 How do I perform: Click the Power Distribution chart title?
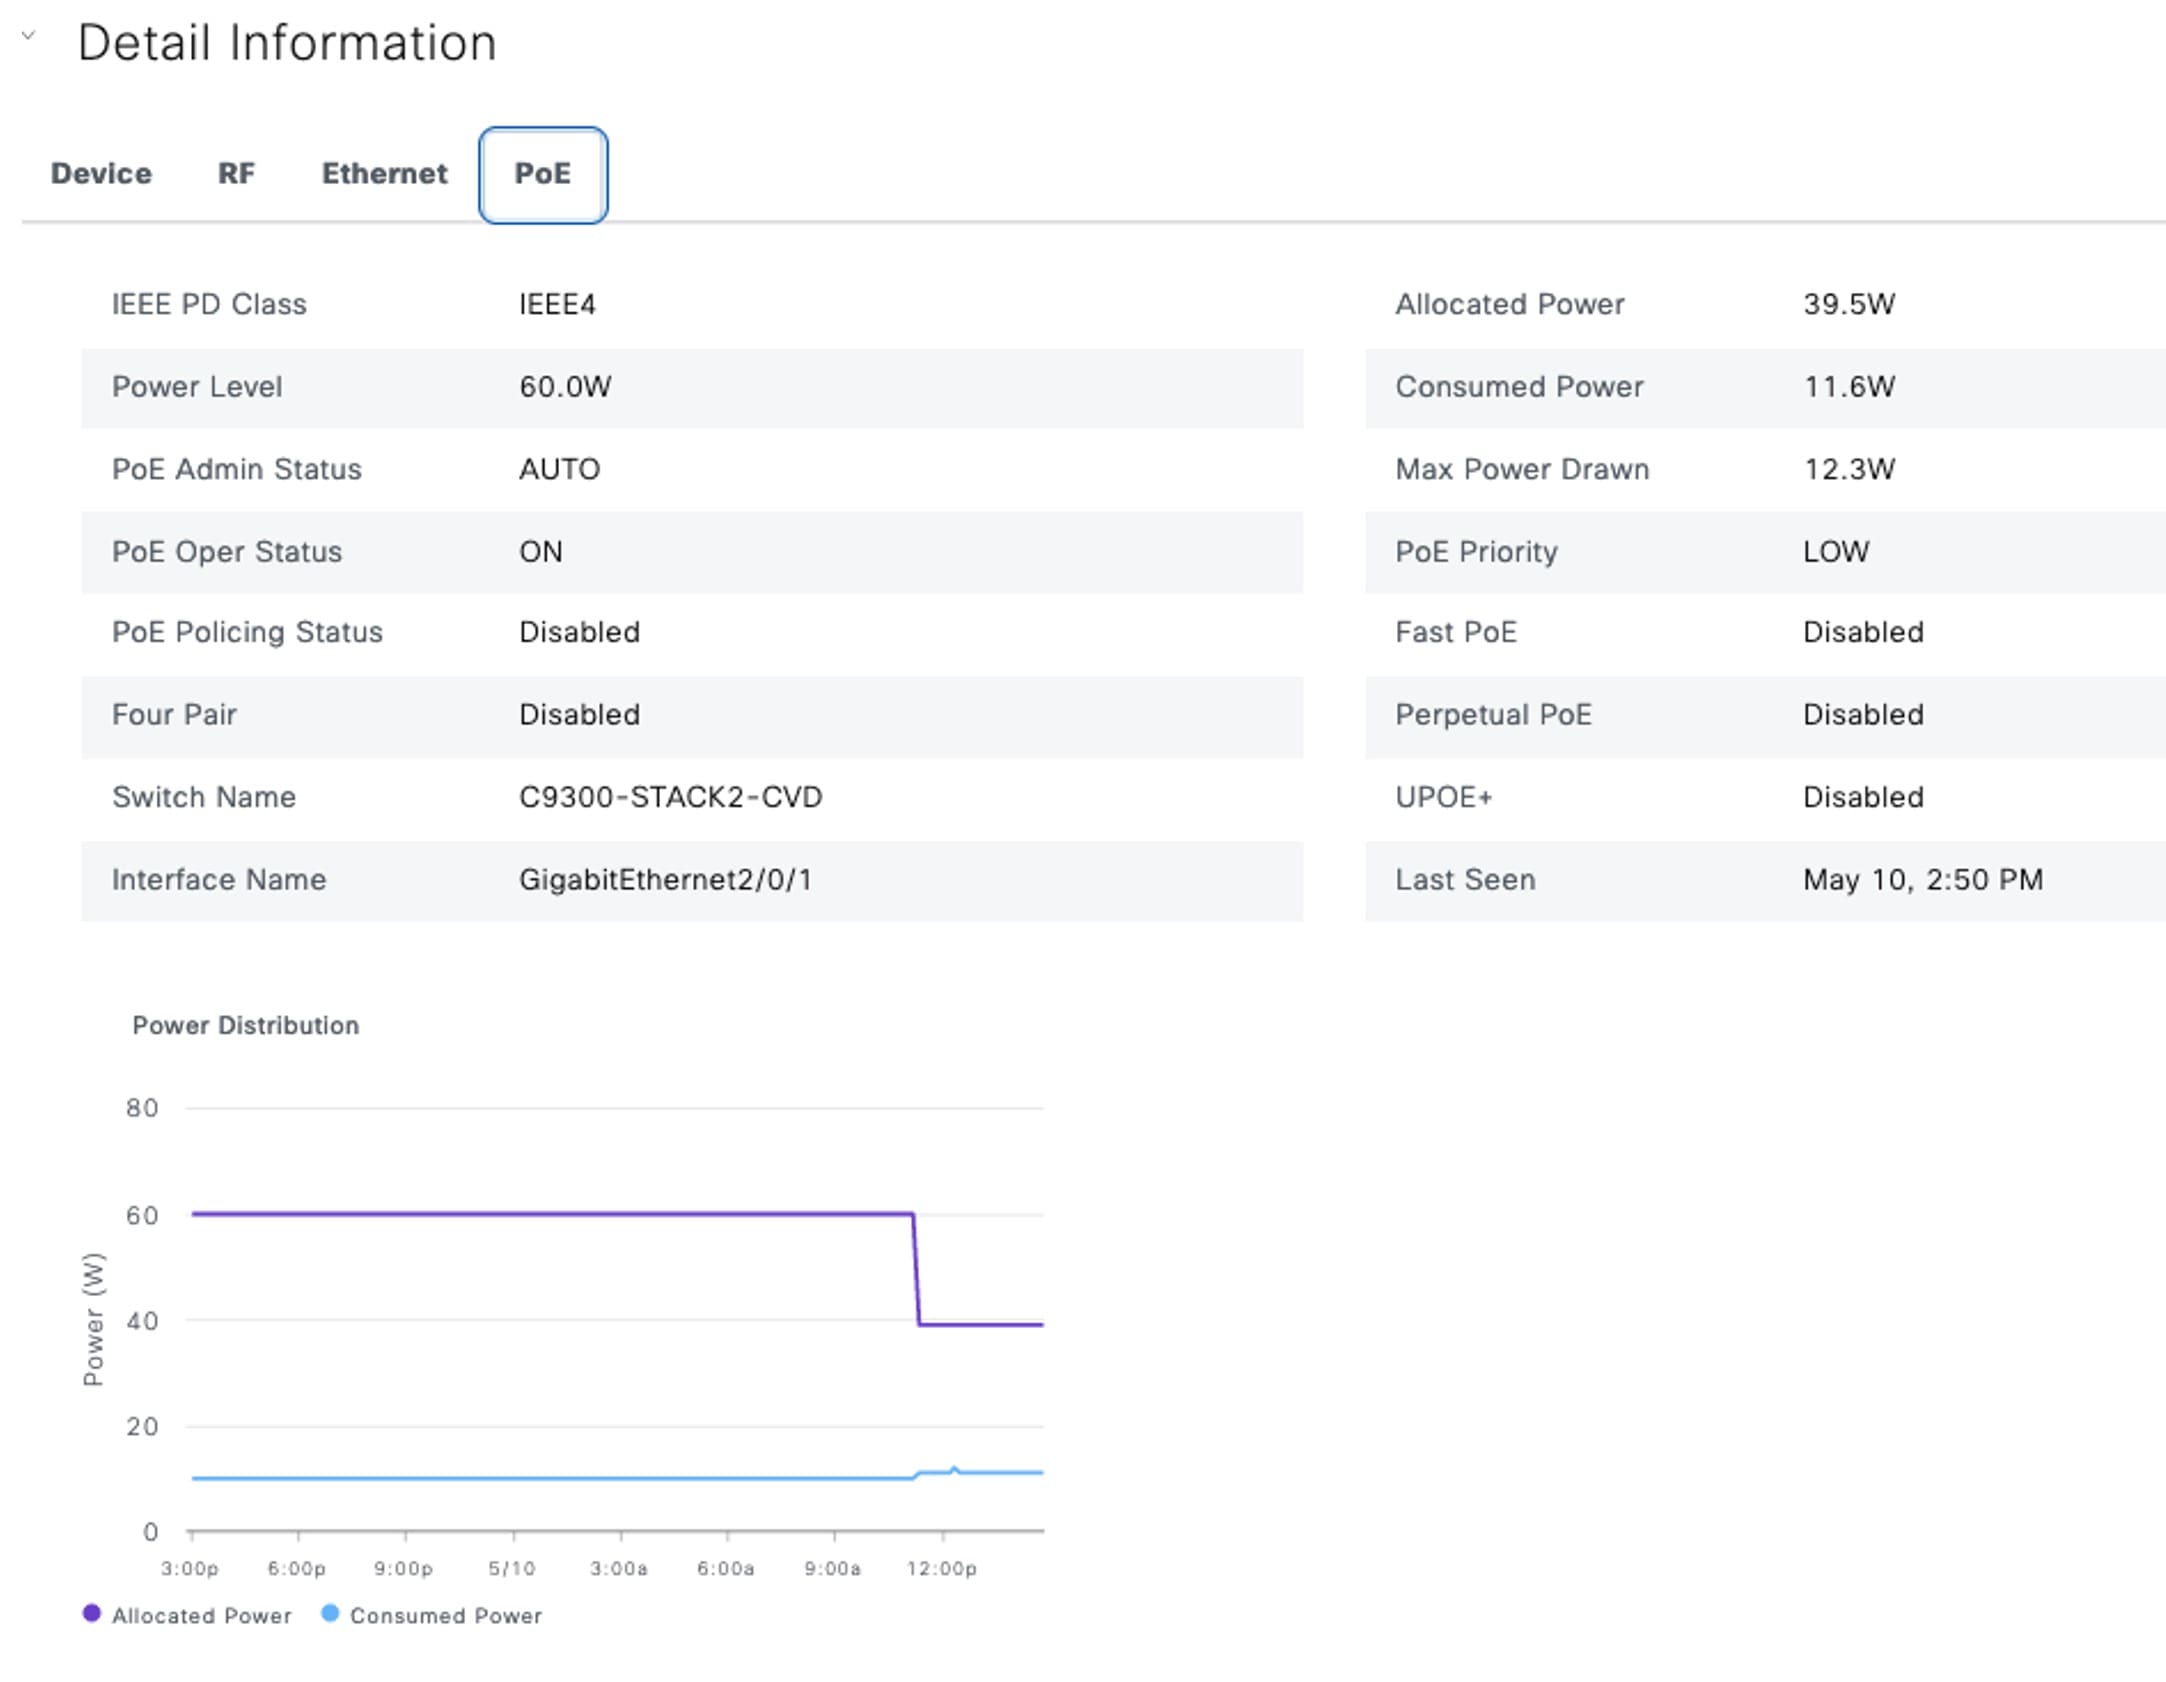(245, 1025)
